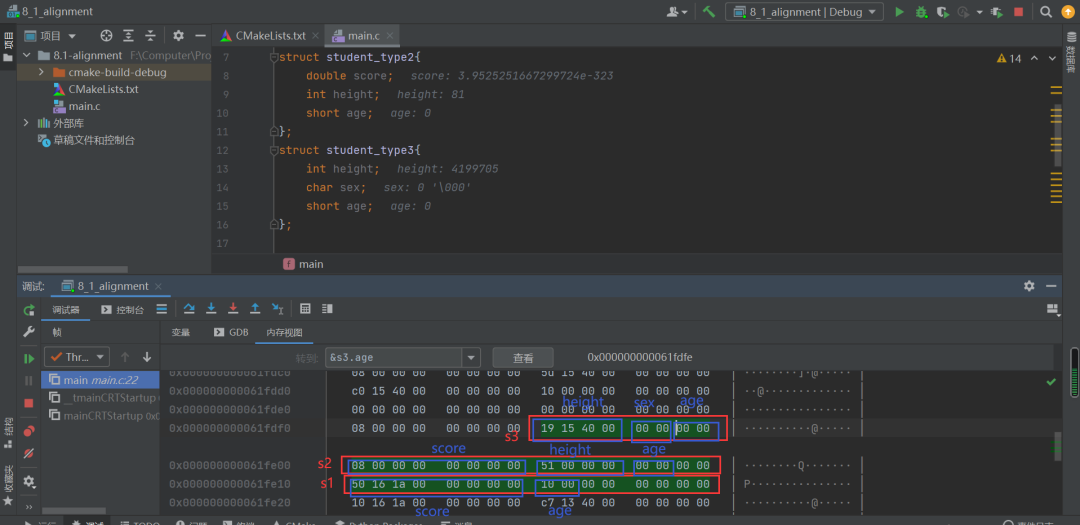Click Step Over in debugger toolbar
The width and height of the screenshot is (1080, 525).
click(189, 309)
